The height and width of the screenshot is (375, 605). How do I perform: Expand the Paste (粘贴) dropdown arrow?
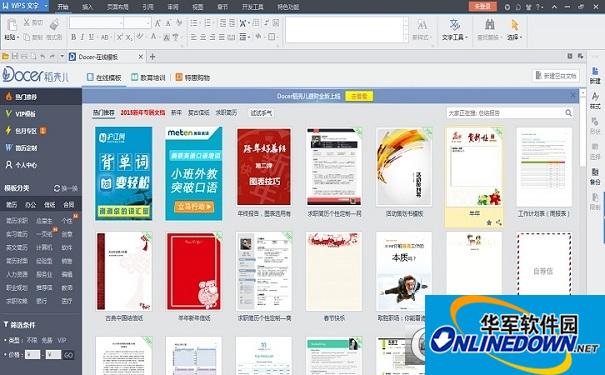tap(18, 37)
